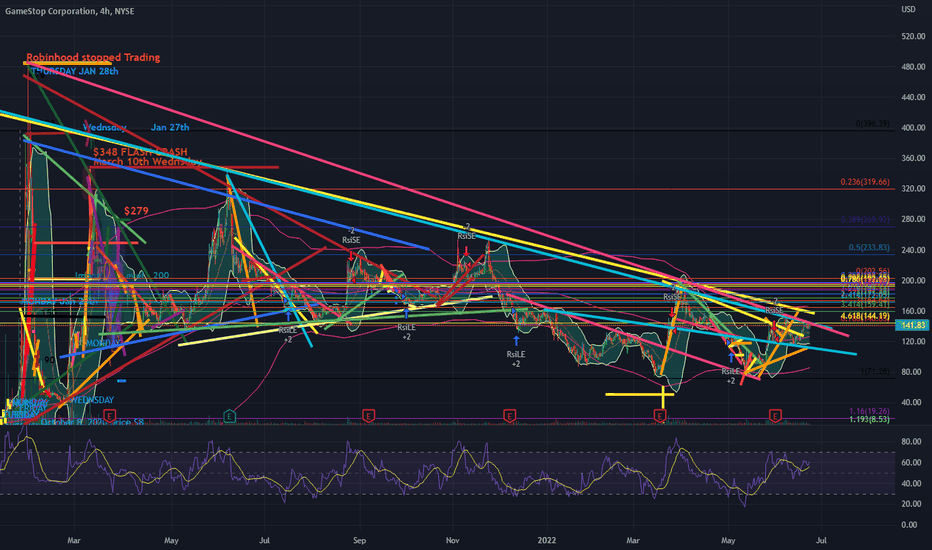
Task: Click the 280.00 price scale value
Action: click(x=913, y=219)
